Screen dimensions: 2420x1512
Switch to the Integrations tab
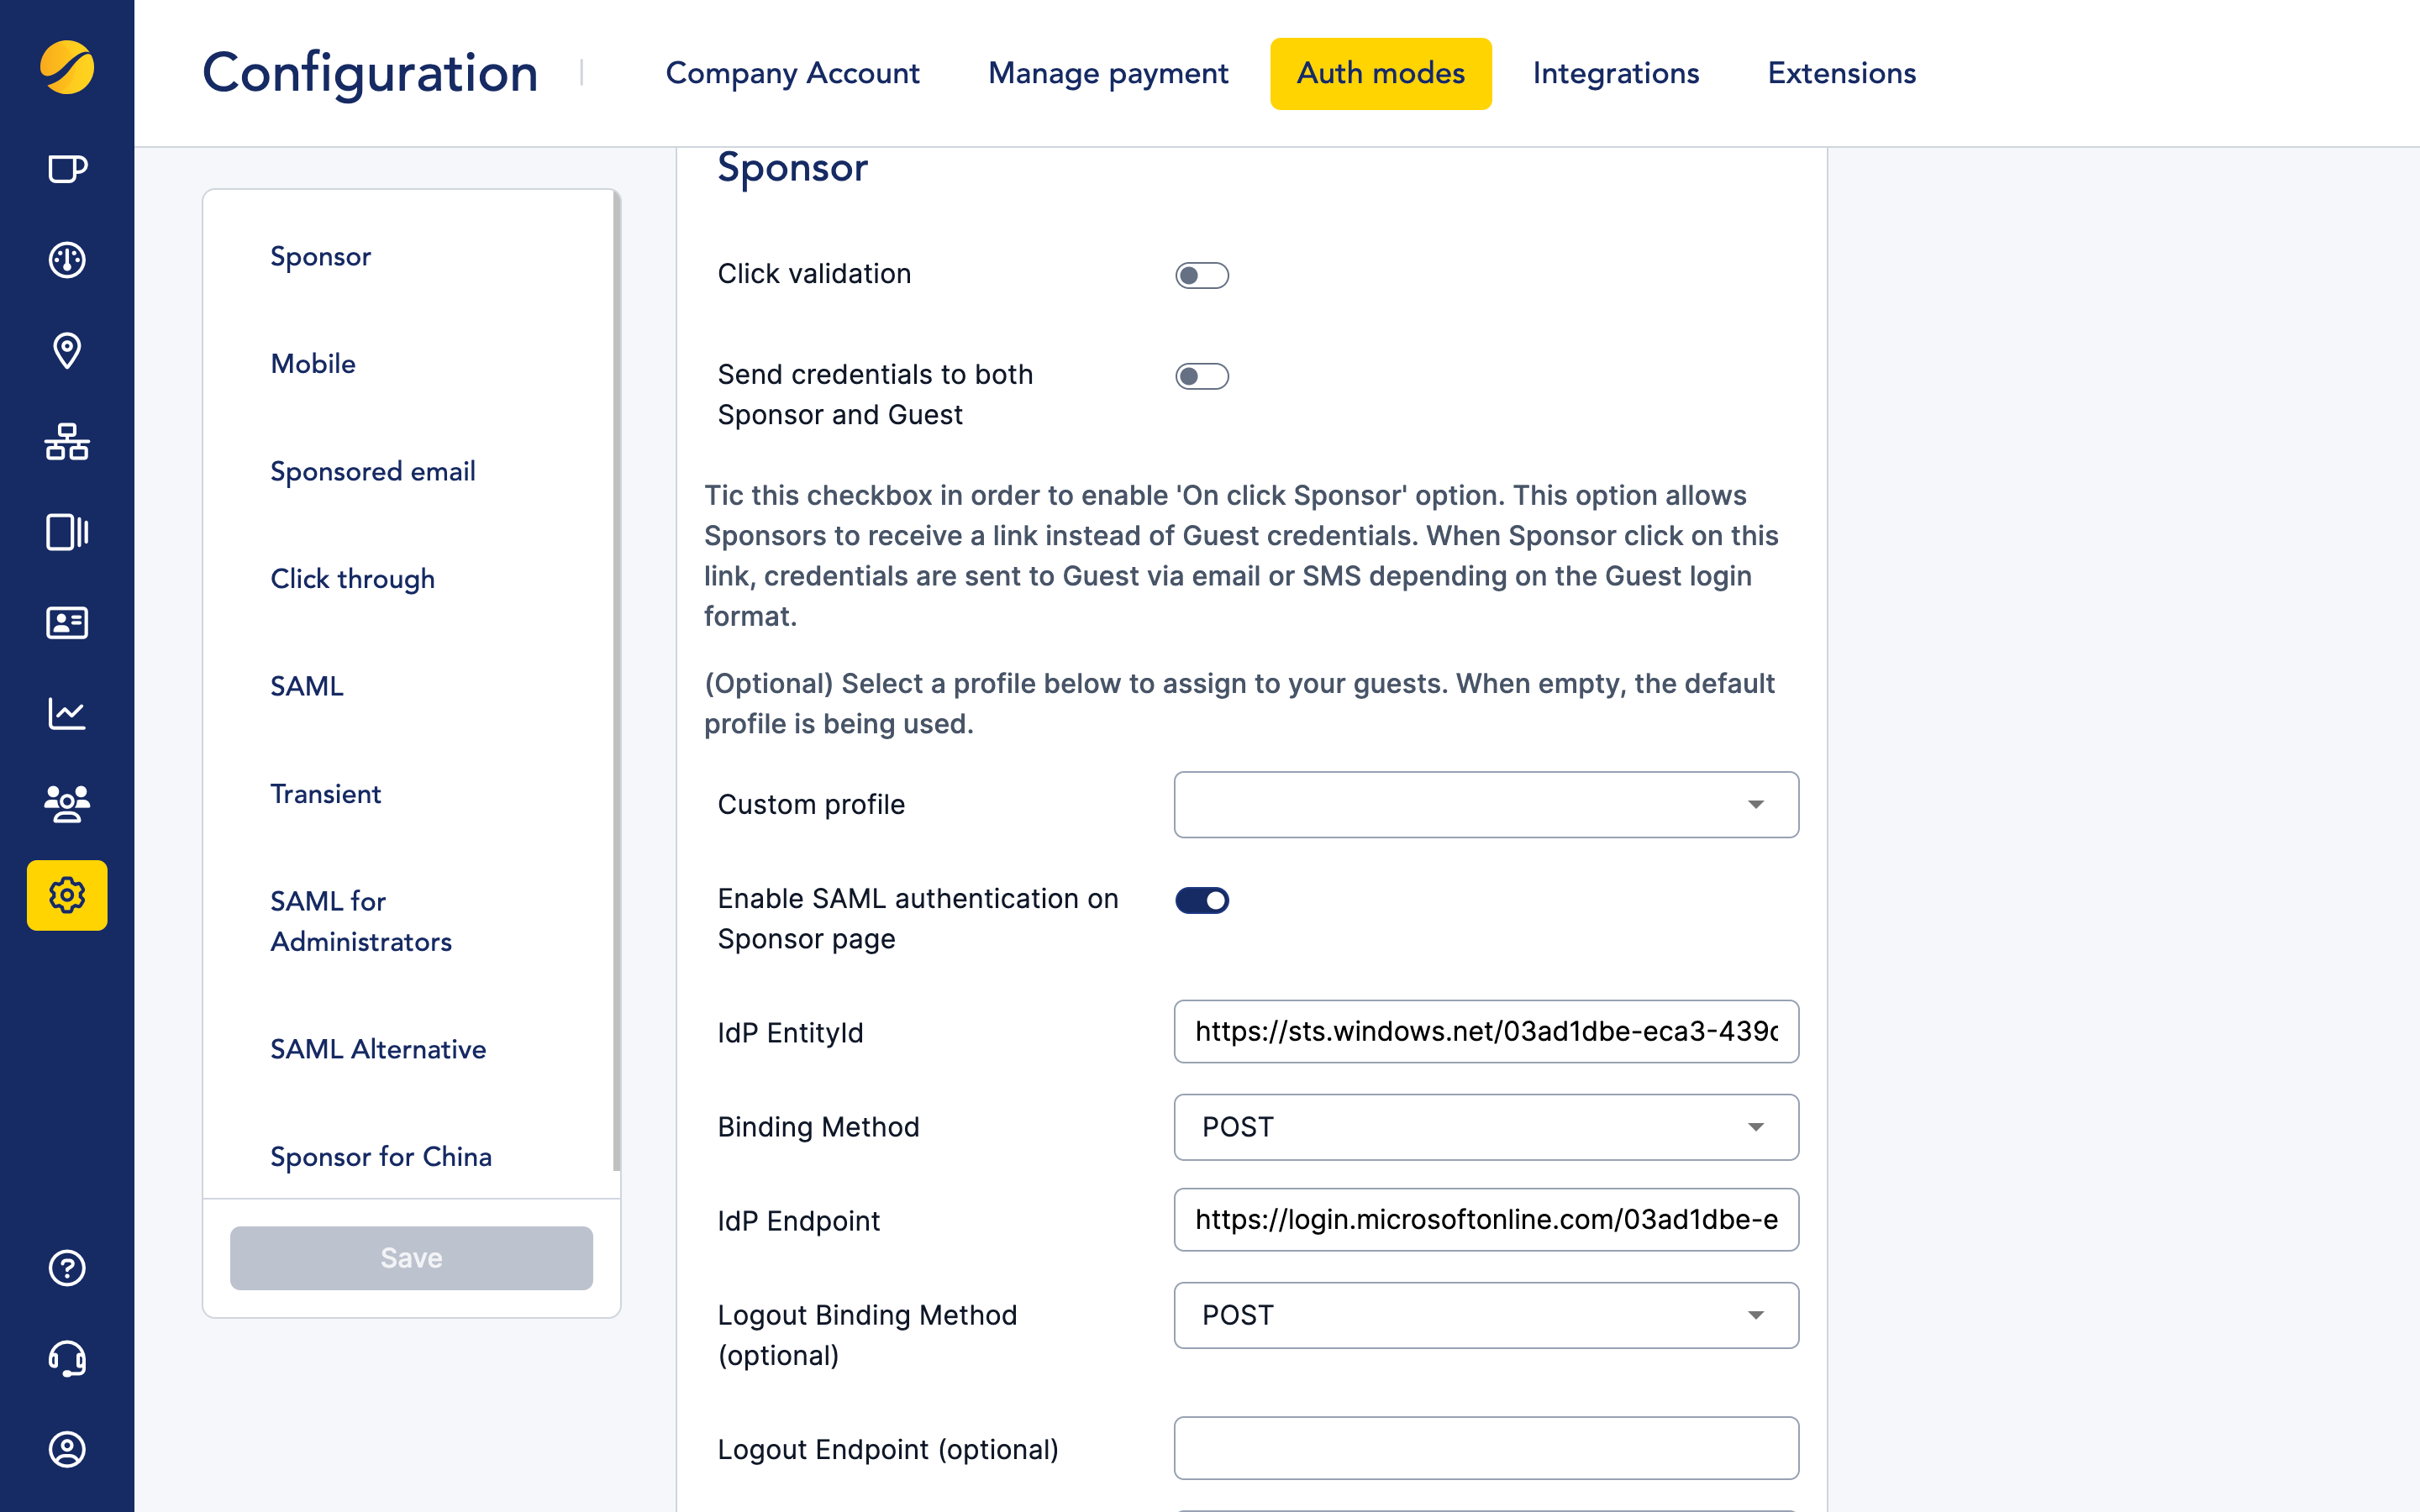(x=1615, y=73)
